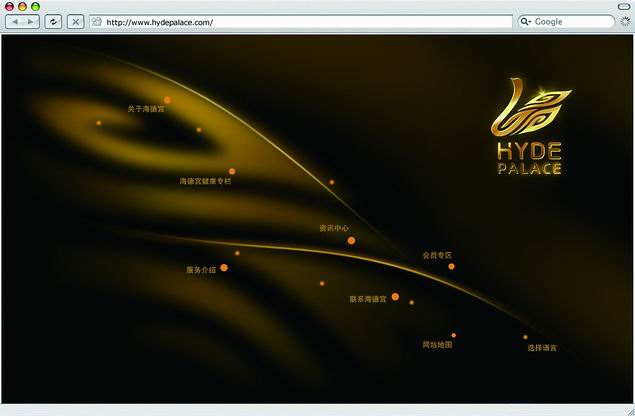This screenshot has height=416, width=635.
Task: Click the site icon in address bar
Action: point(96,22)
